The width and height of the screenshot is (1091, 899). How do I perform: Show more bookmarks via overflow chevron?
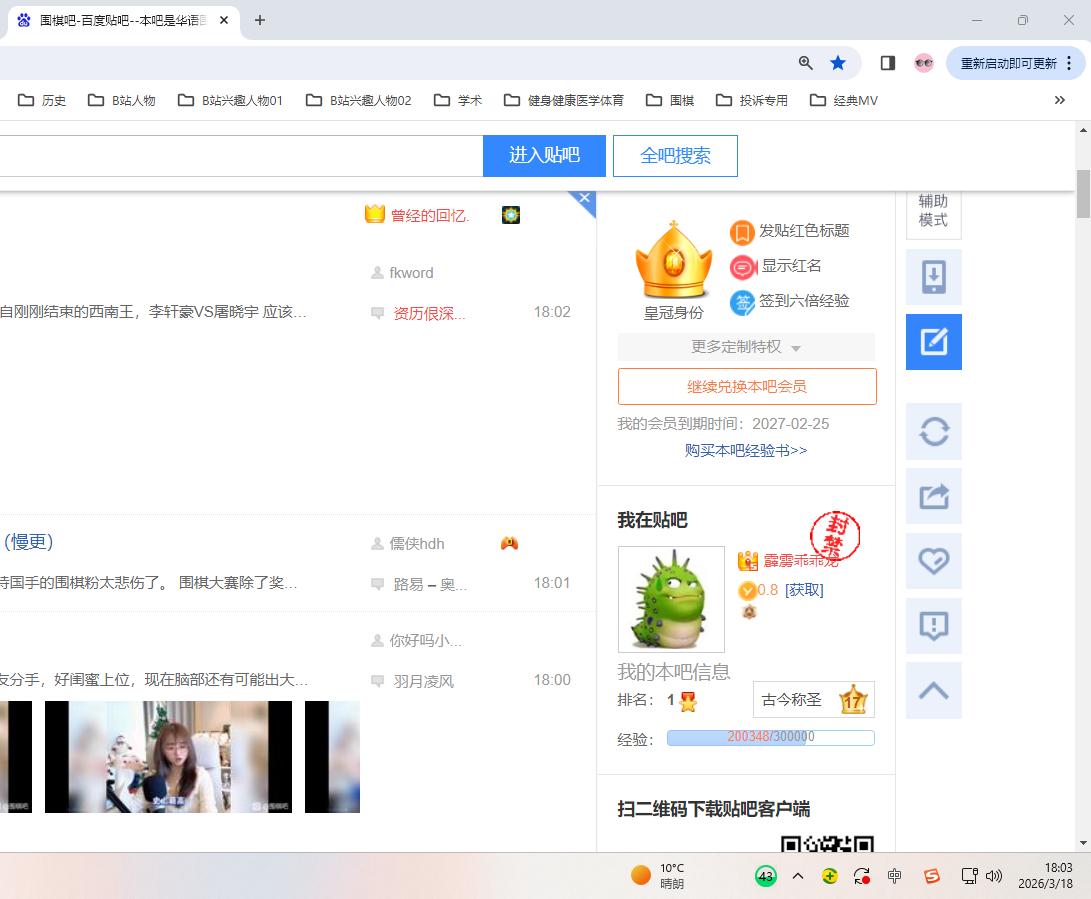(x=1060, y=100)
